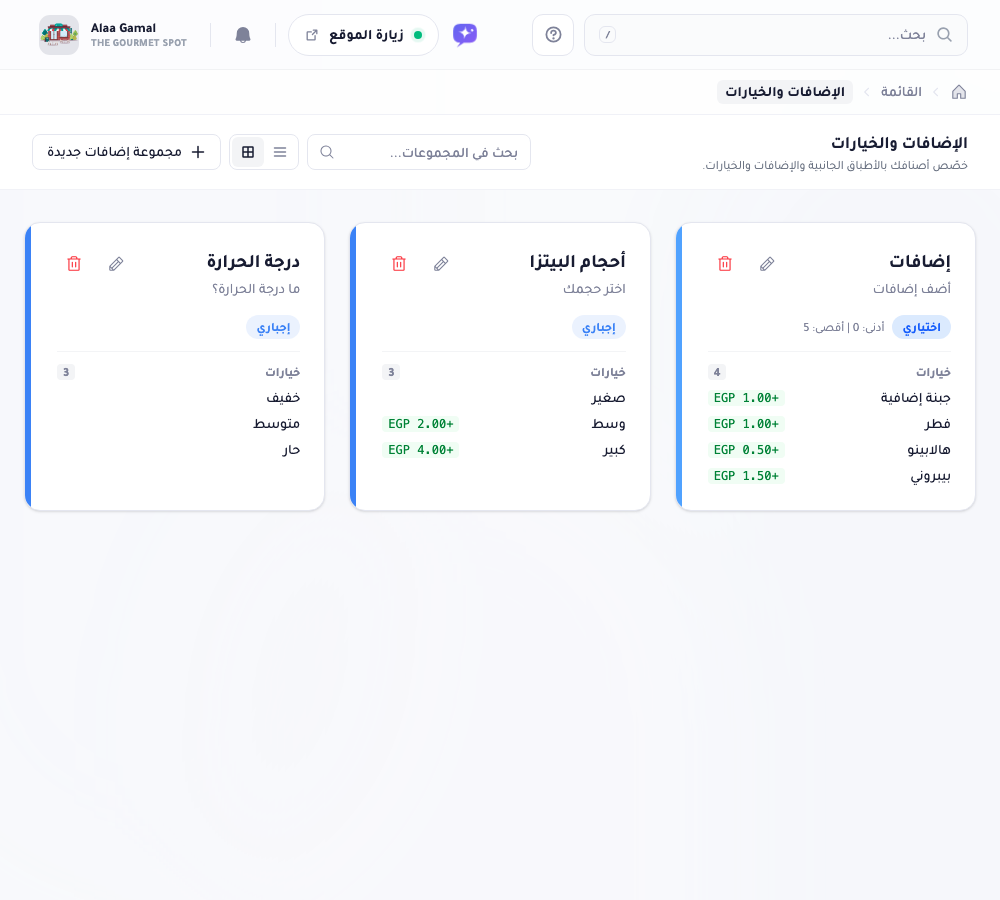Delete the درجة الحرارة group trash icon

[73, 263]
